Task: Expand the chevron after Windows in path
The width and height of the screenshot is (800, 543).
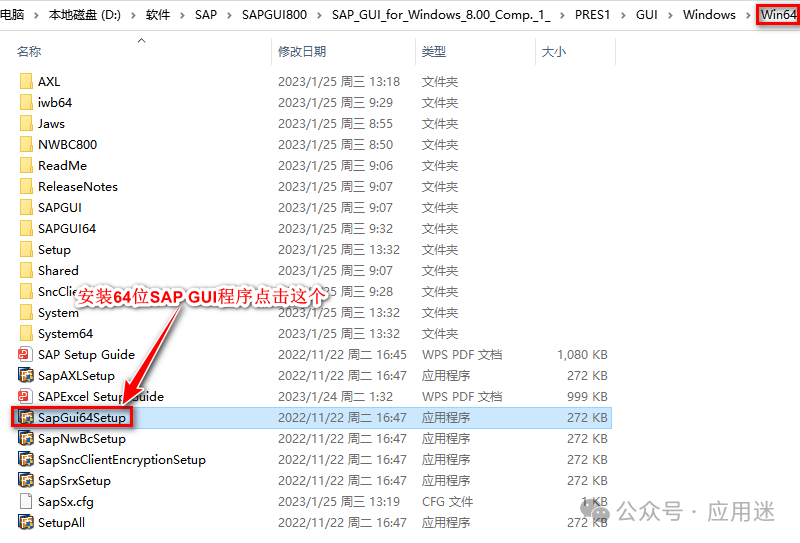Action: point(748,15)
